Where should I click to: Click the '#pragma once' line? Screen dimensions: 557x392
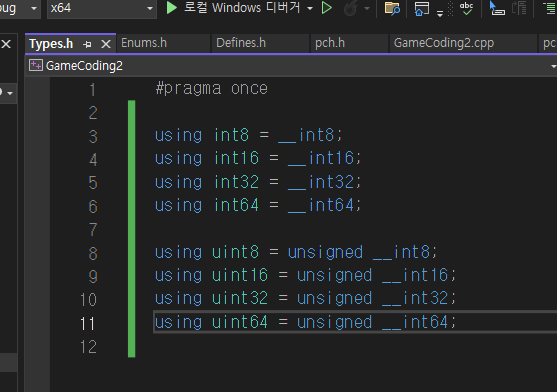pos(212,89)
